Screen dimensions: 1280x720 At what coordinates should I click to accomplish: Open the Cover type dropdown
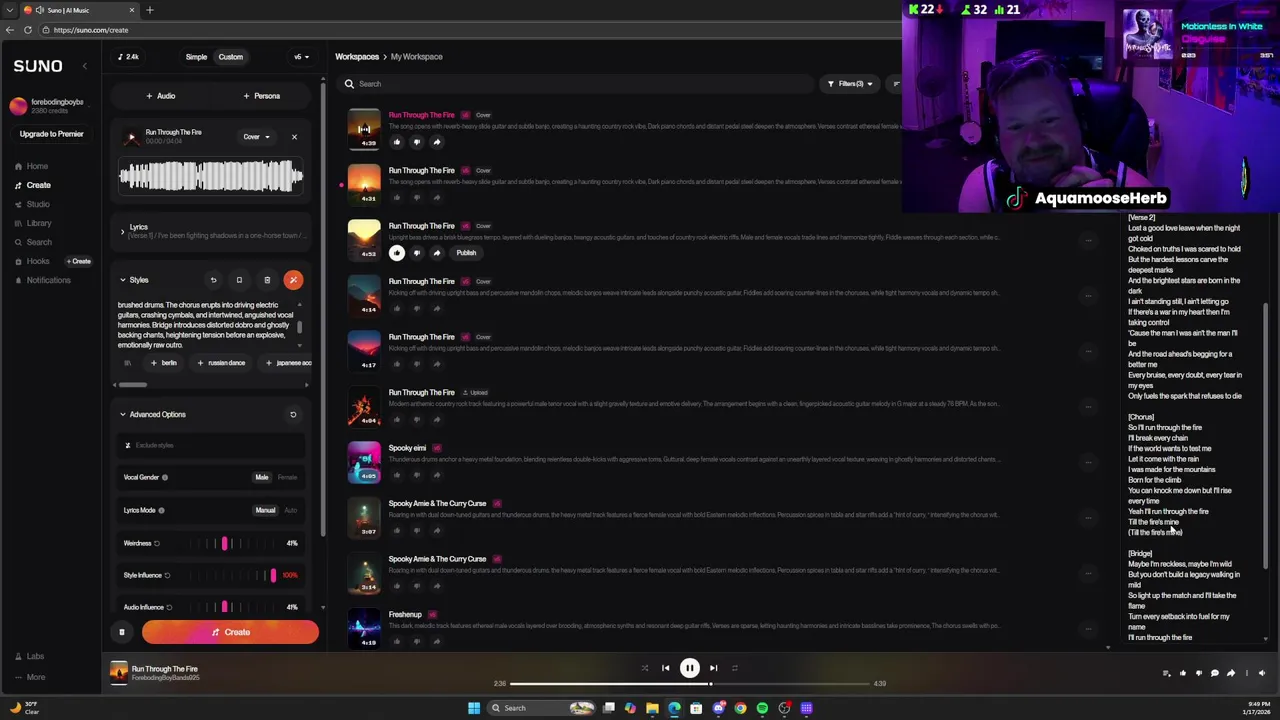click(257, 137)
